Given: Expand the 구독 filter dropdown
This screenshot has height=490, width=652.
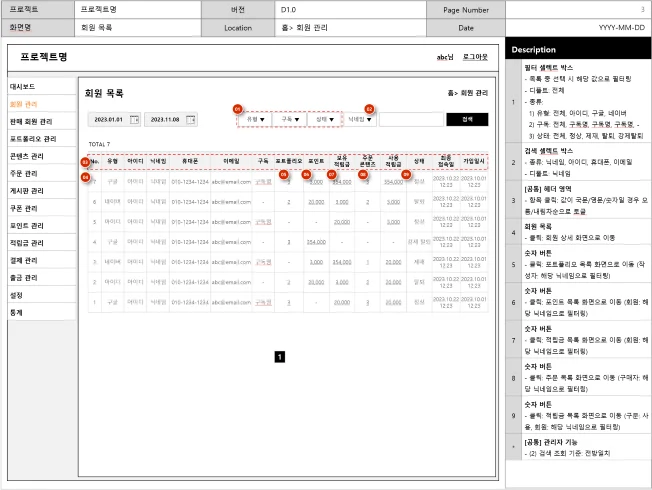Looking at the screenshot, I should 290,119.
